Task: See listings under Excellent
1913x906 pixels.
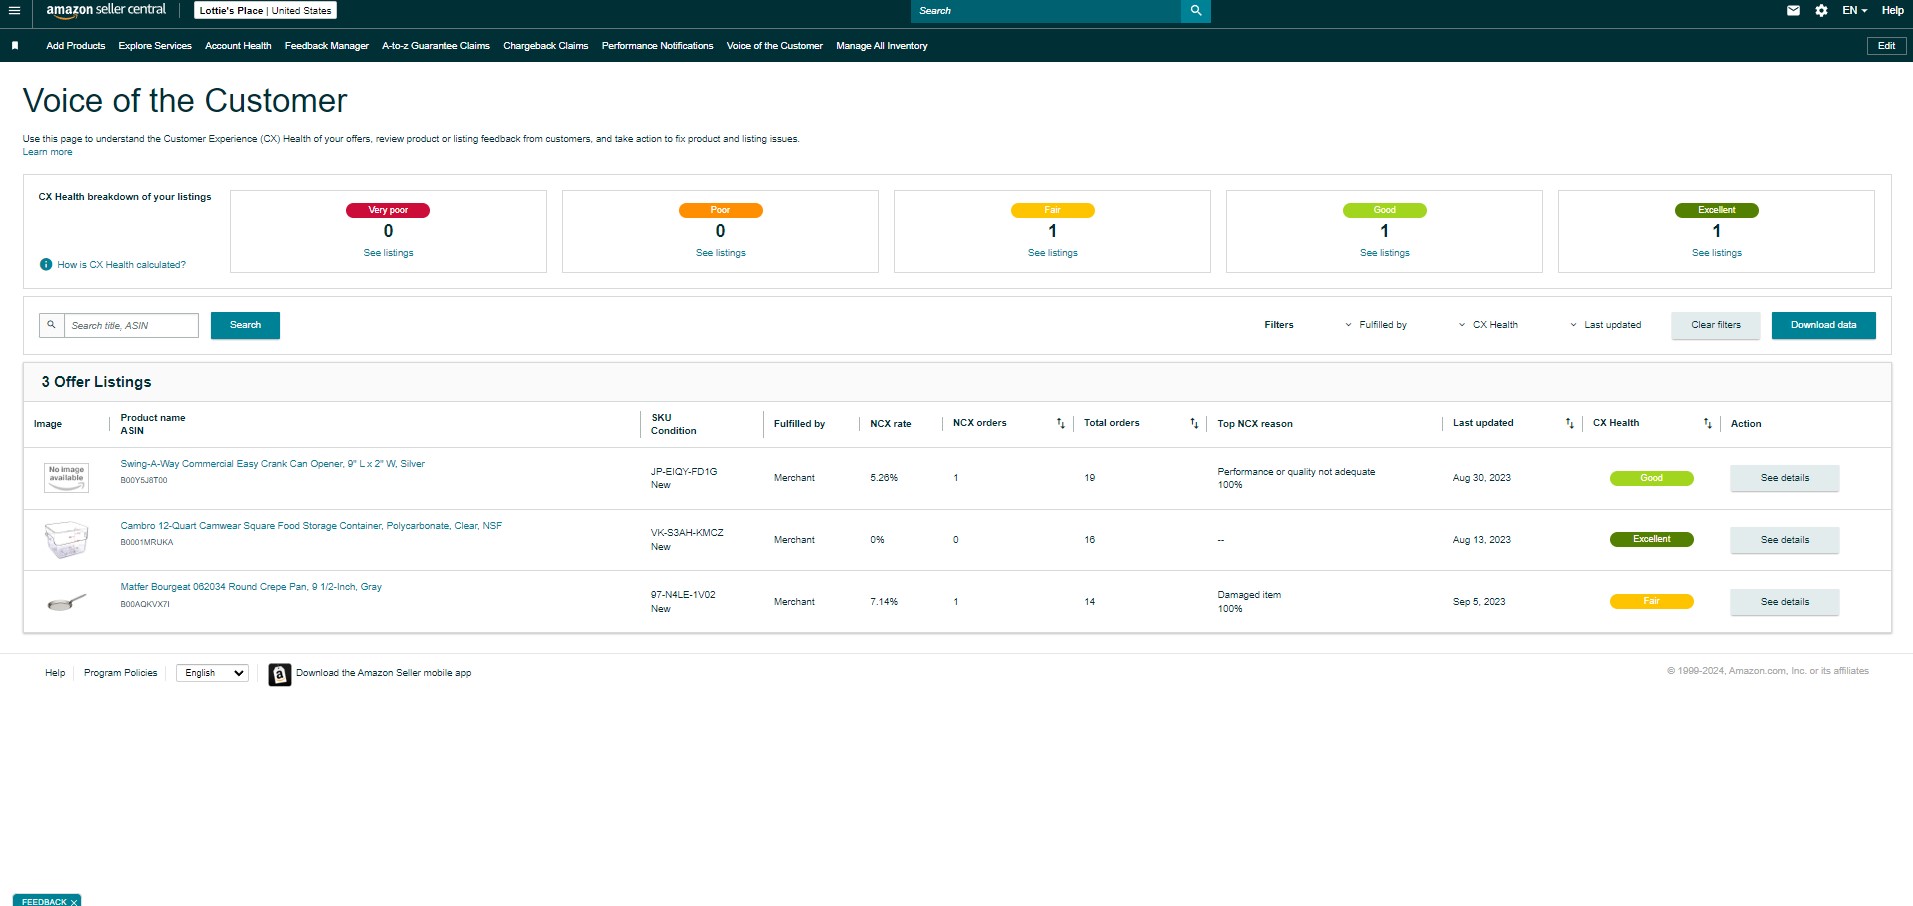Action: point(1716,253)
